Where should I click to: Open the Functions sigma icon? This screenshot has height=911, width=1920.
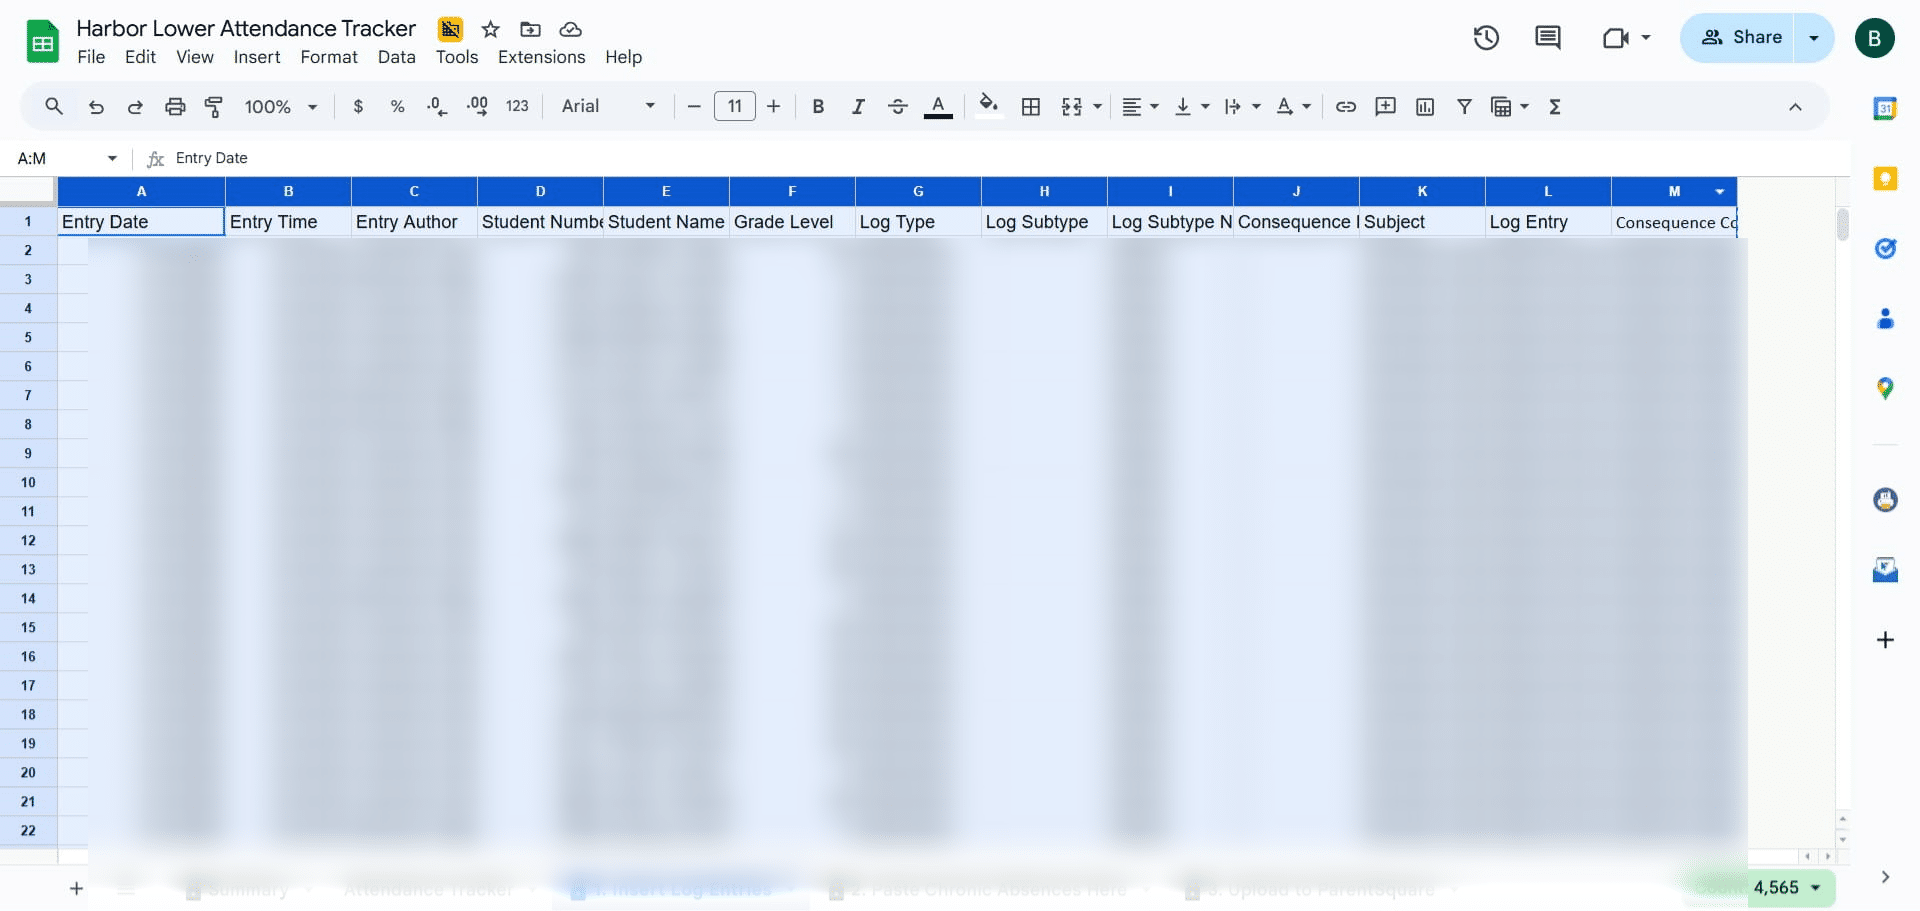click(x=1555, y=106)
